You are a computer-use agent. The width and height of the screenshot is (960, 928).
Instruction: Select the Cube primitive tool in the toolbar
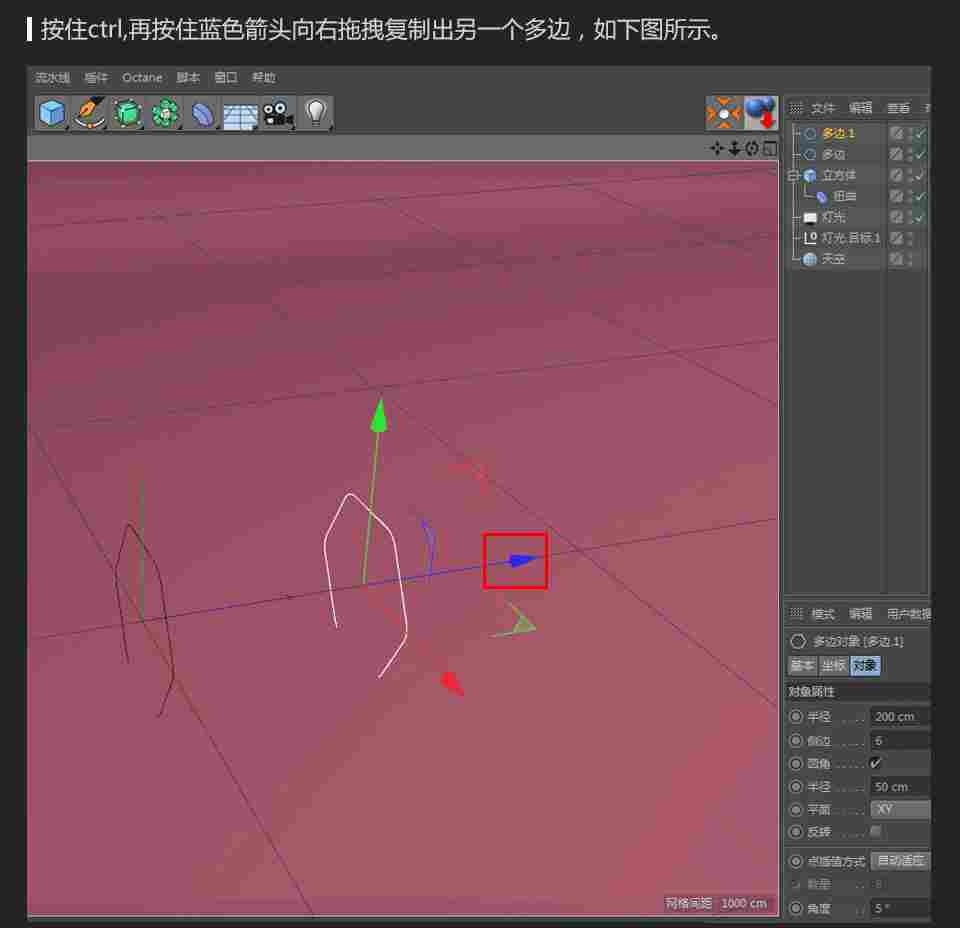[x=52, y=112]
